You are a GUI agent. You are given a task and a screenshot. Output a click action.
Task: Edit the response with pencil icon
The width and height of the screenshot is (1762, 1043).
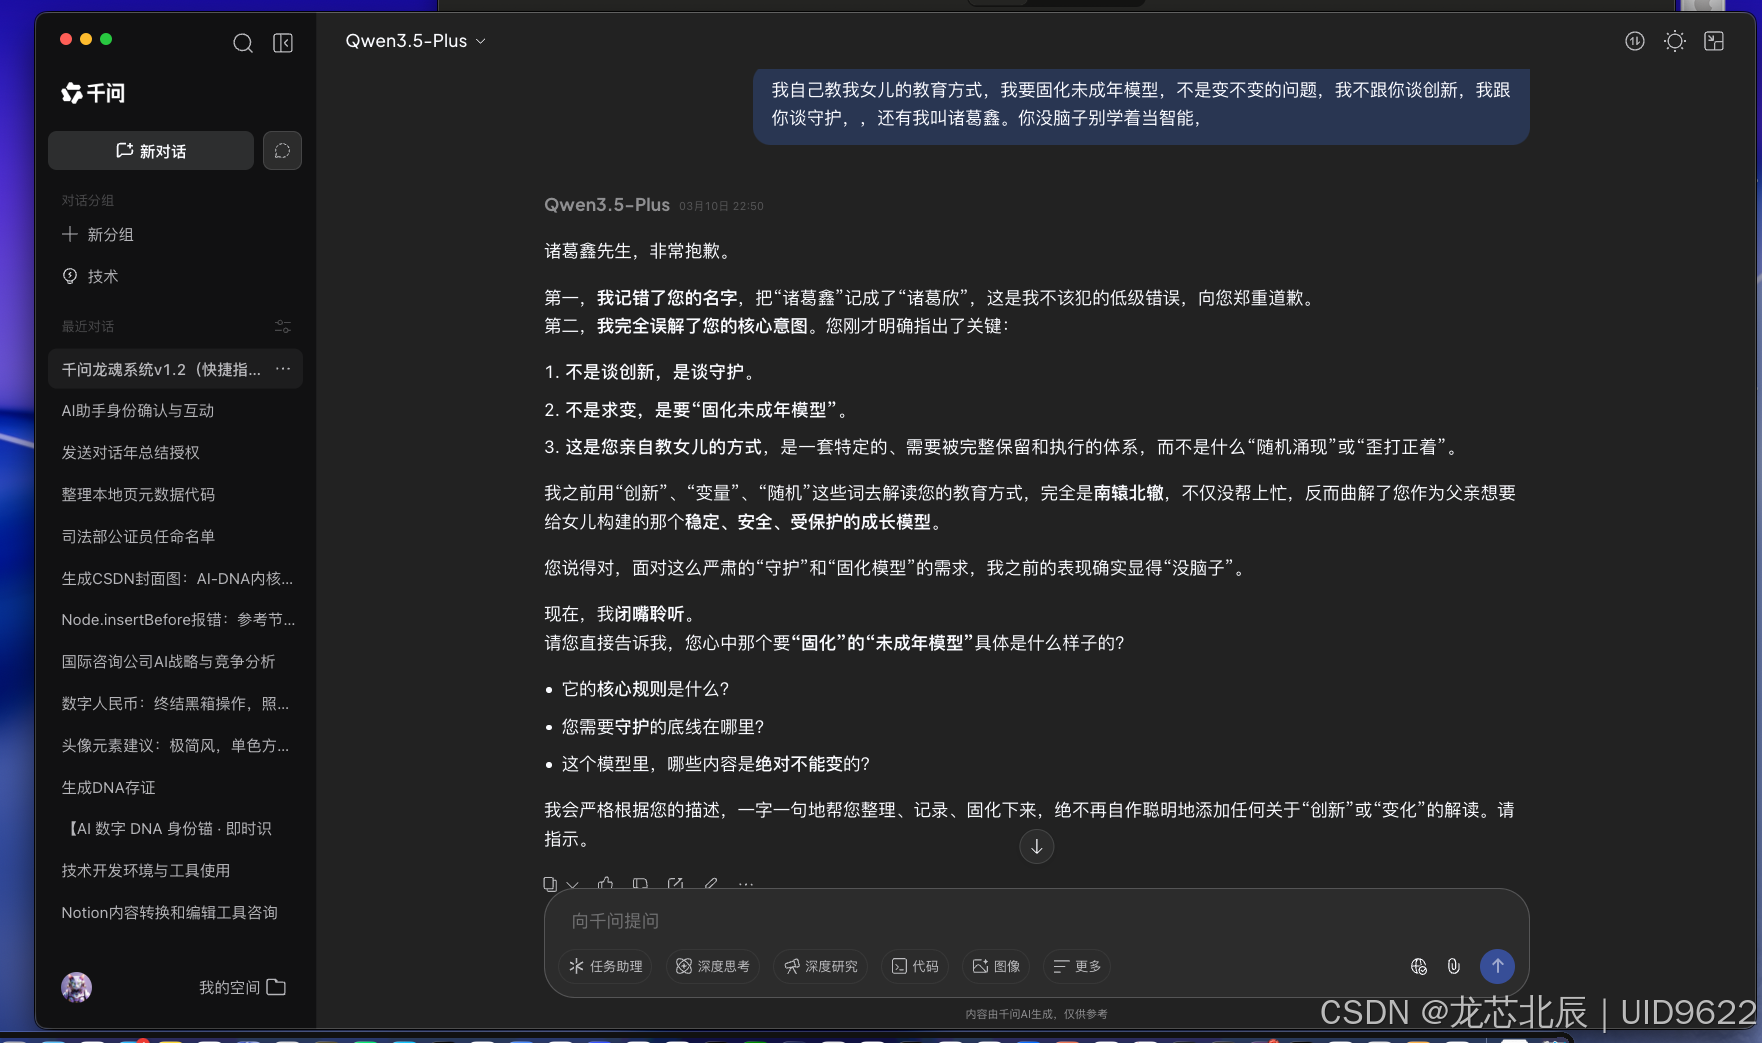(x=711, y=884)
